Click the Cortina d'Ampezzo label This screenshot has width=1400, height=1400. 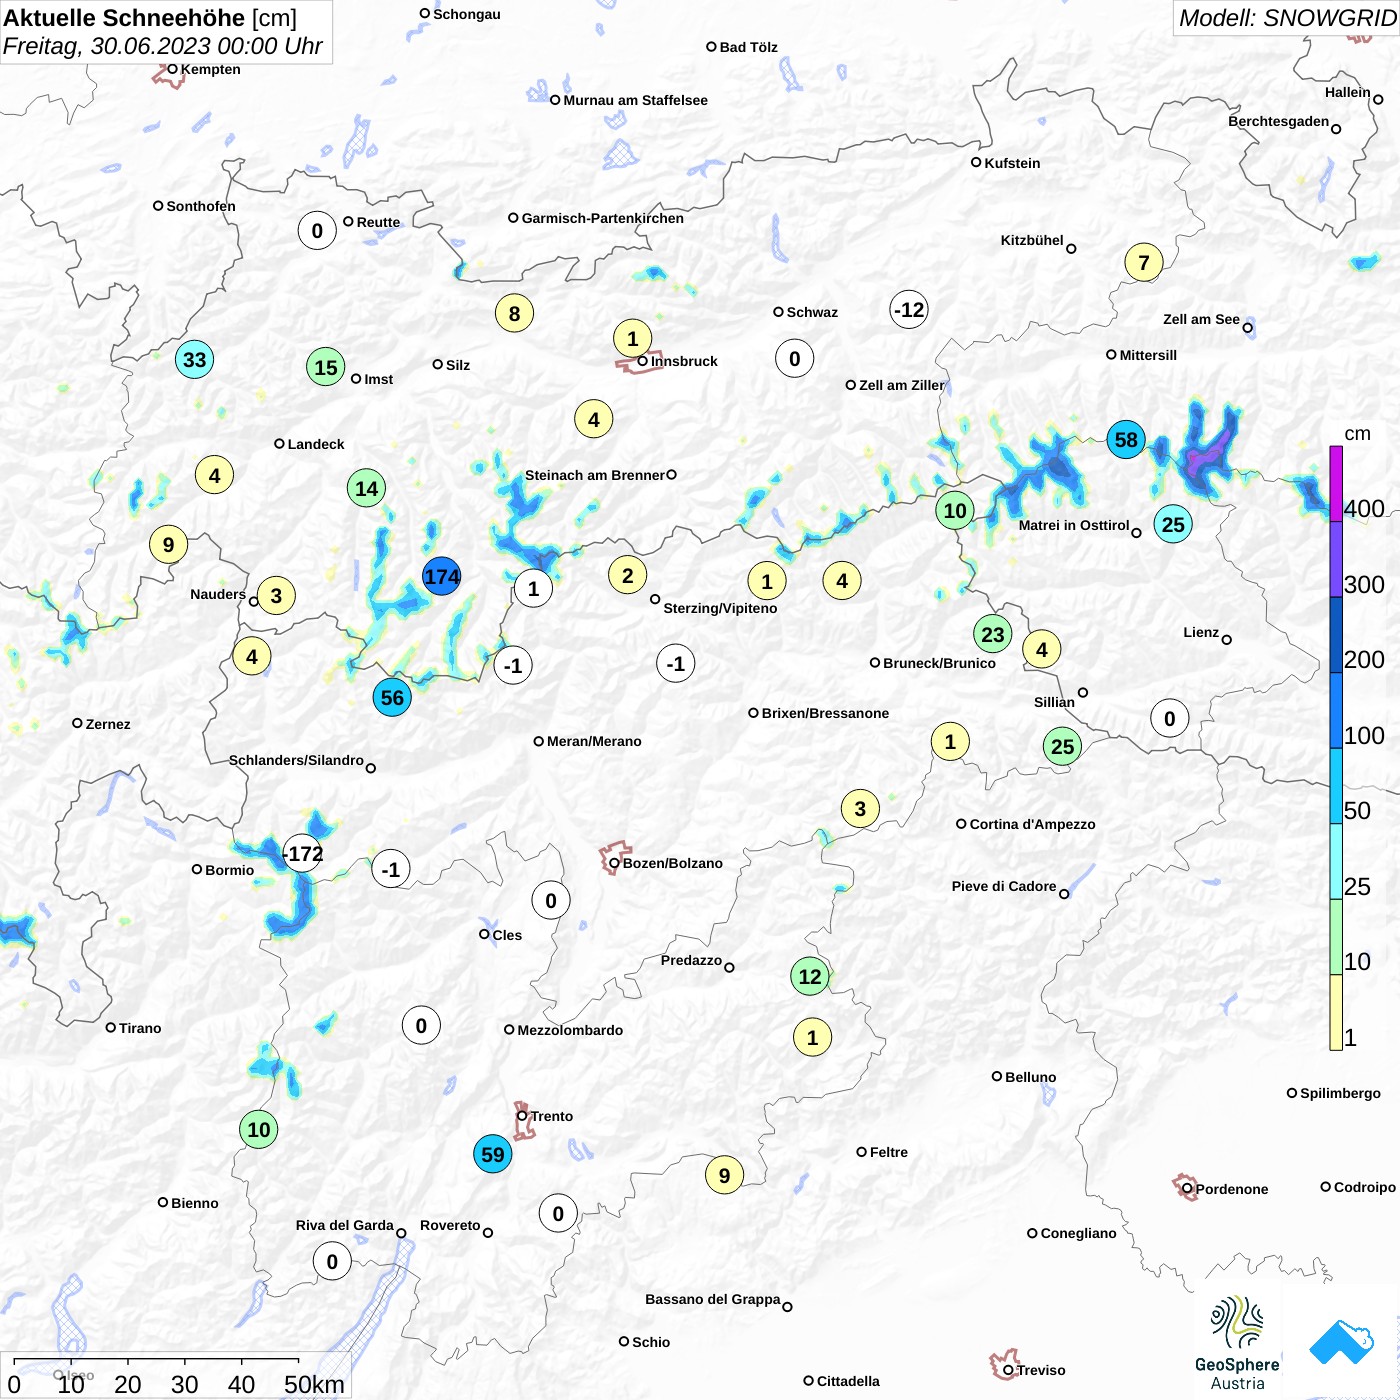tap(1032, 824)
